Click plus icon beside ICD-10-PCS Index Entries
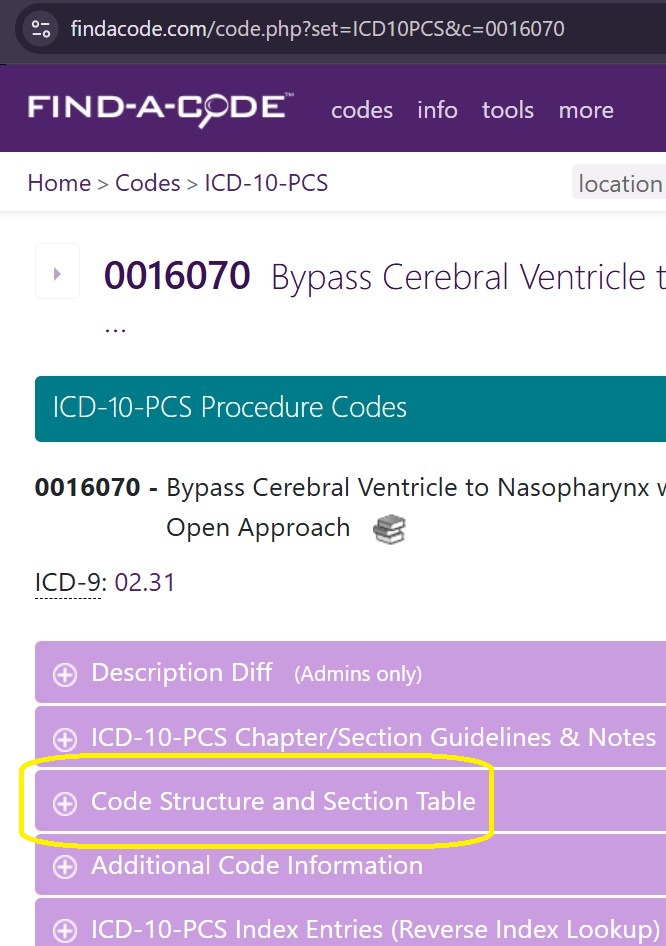Viewport: 666px width, 946px height. point(65,929)
